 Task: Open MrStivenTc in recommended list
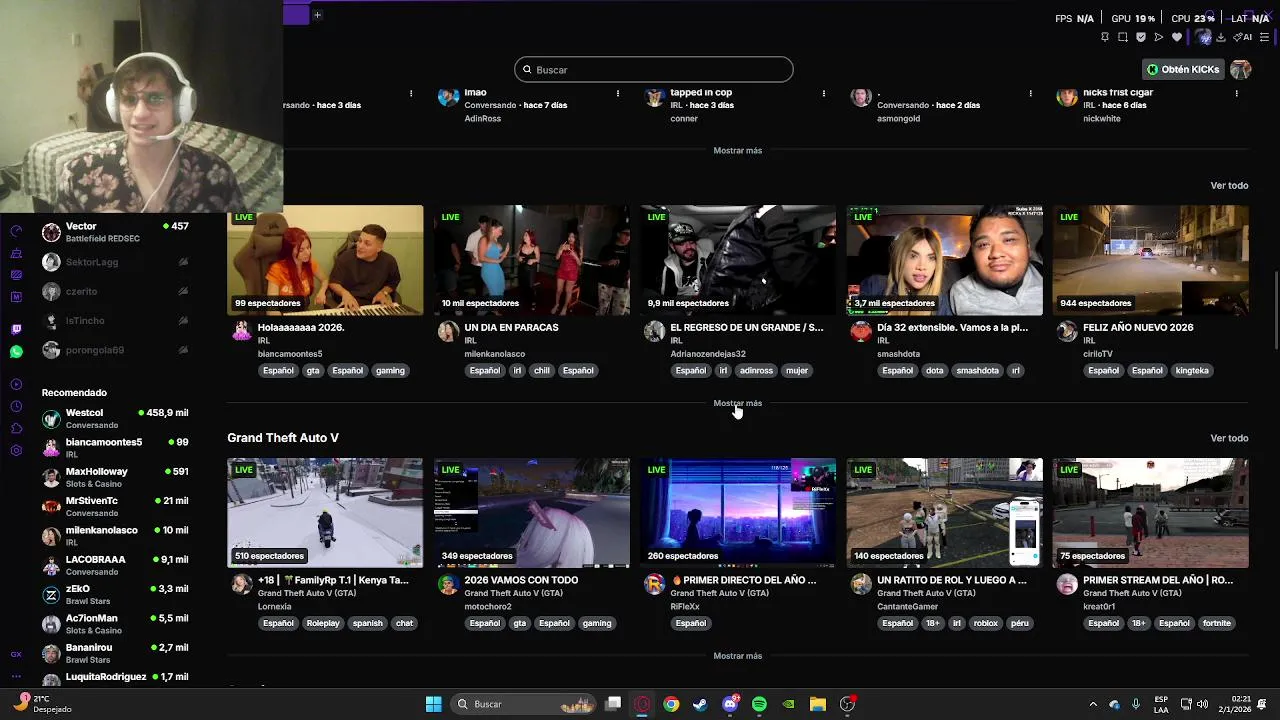(x=115, y=506)
